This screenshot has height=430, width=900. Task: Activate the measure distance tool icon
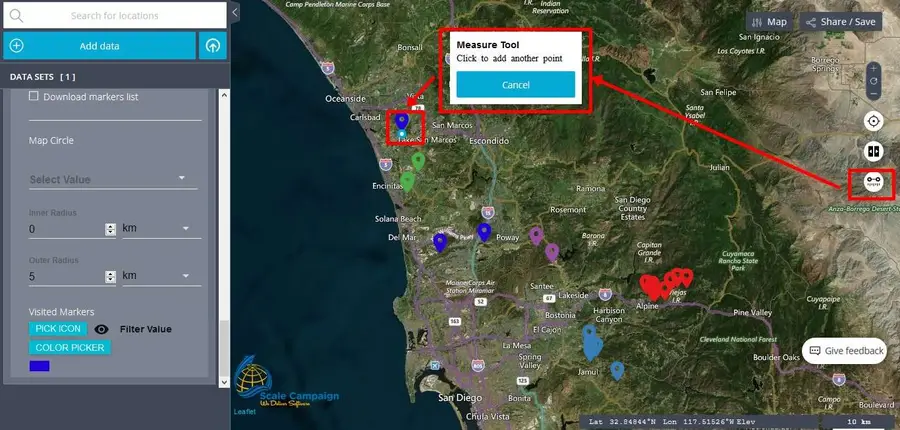click(873, 183)
